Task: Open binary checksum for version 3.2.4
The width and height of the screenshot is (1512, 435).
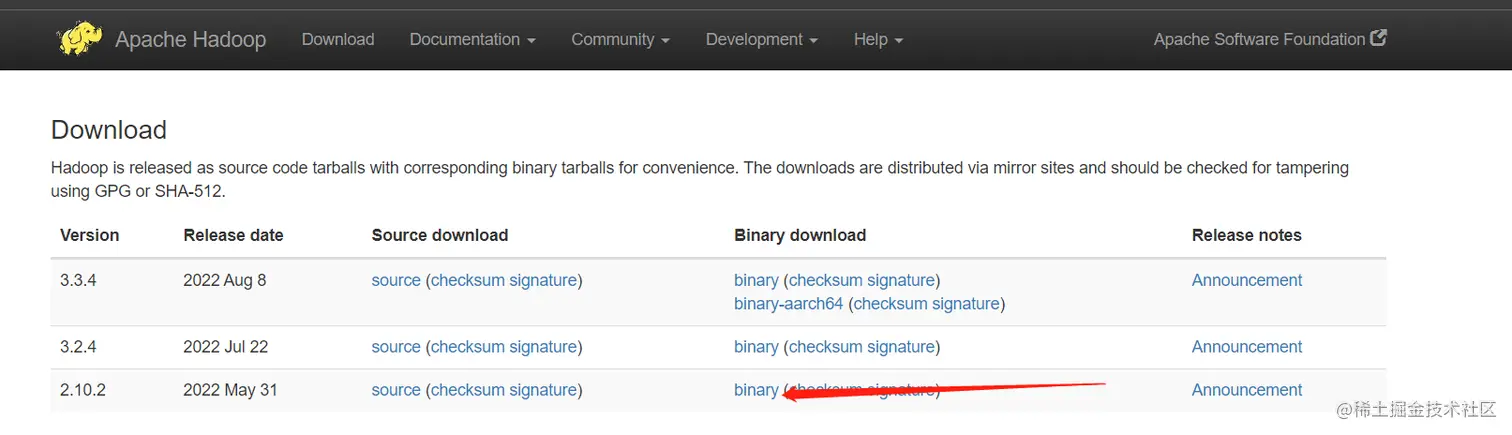Action: (x=826, y=348)
